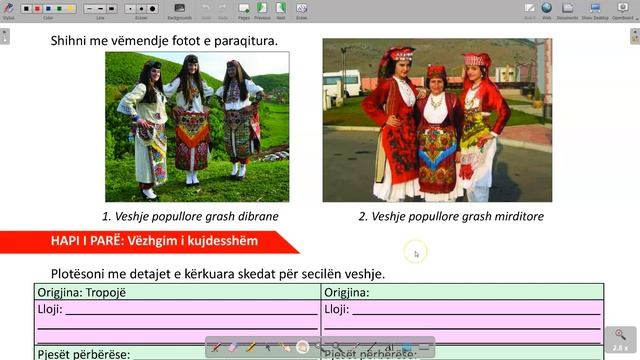The width and height of the screenshot is (640, 360).
Task: Click the left 'Pjesët përbërëse:' label
Action: (x=84, y=354)
